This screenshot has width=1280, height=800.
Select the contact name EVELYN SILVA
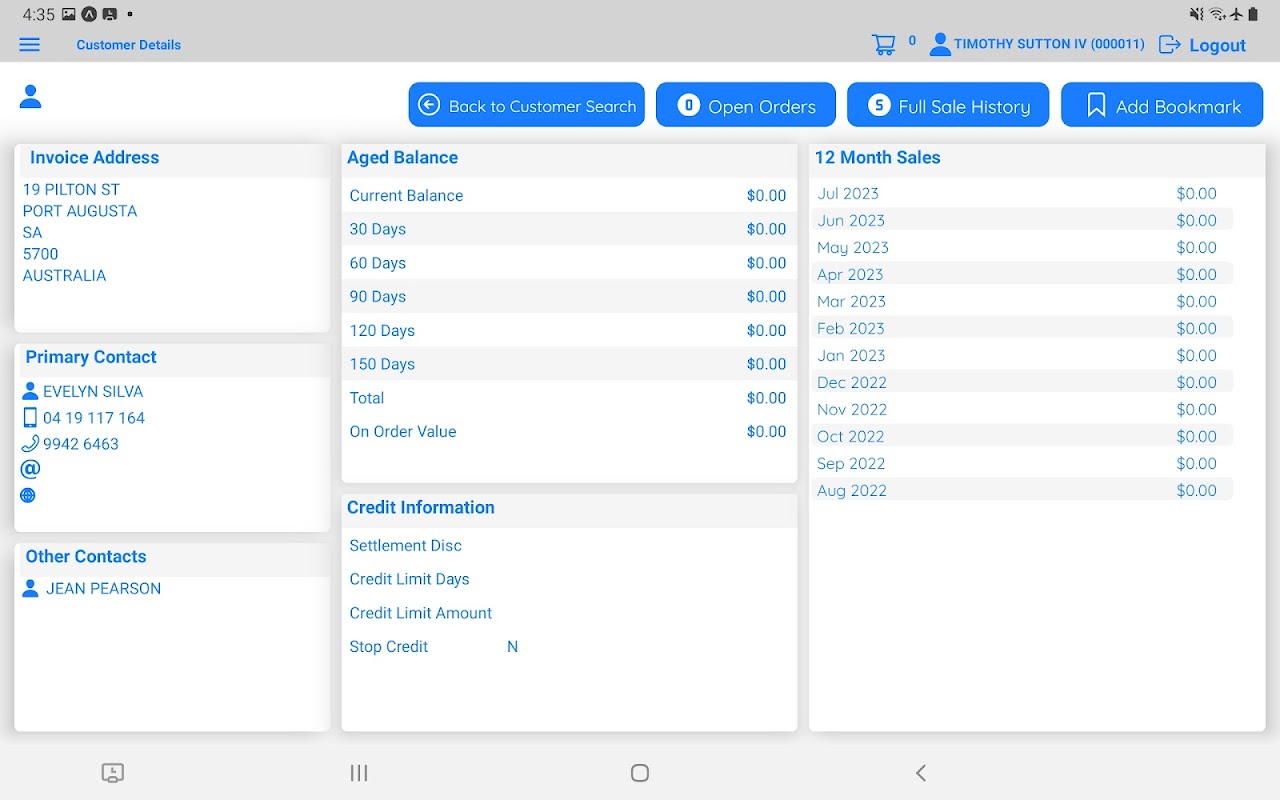click(x=93, y=391)
